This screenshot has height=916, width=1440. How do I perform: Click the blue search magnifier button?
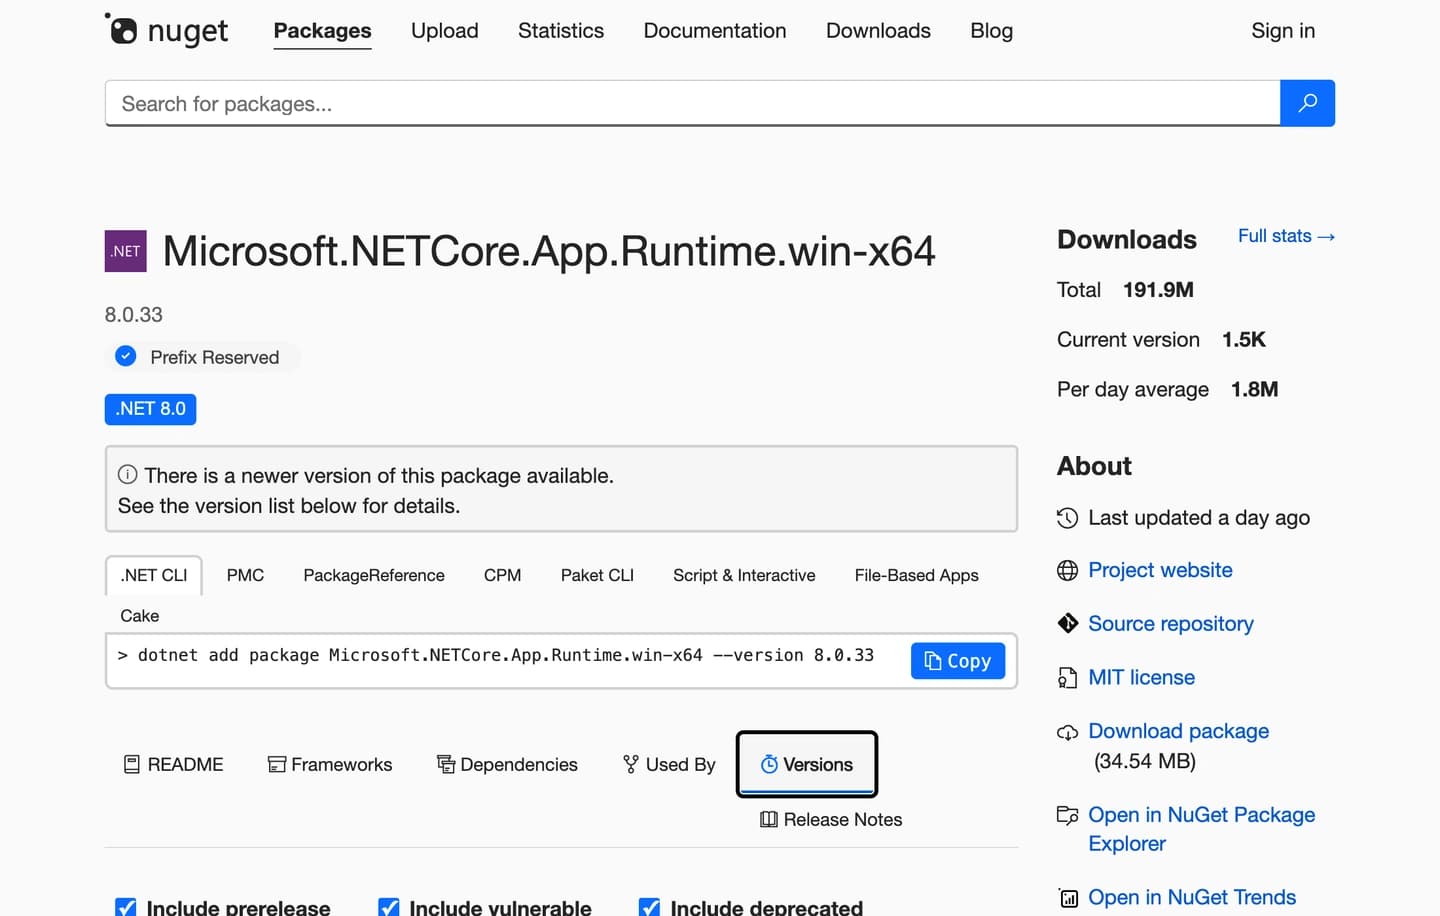1307,103
